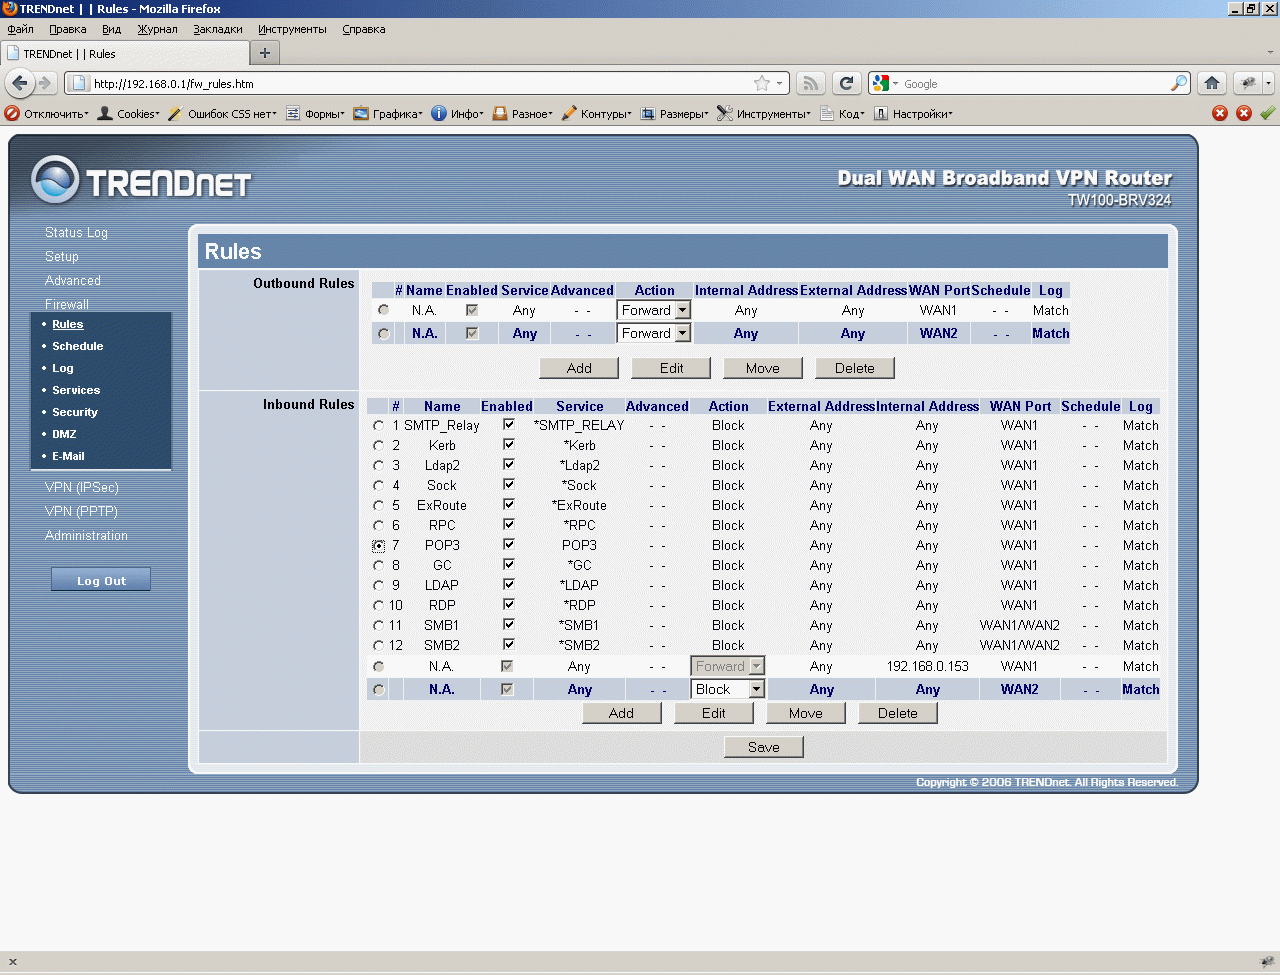This screenshot has width=1280, height=975.
Task: Close the add-on bar with X
Action: [13, 962]
